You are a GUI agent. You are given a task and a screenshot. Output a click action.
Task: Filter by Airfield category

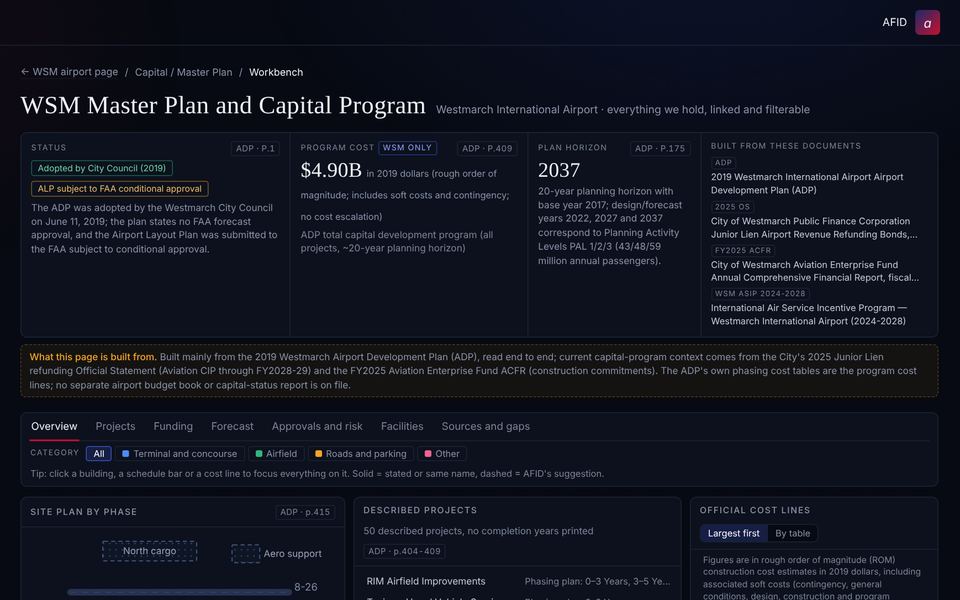point(276,454)
